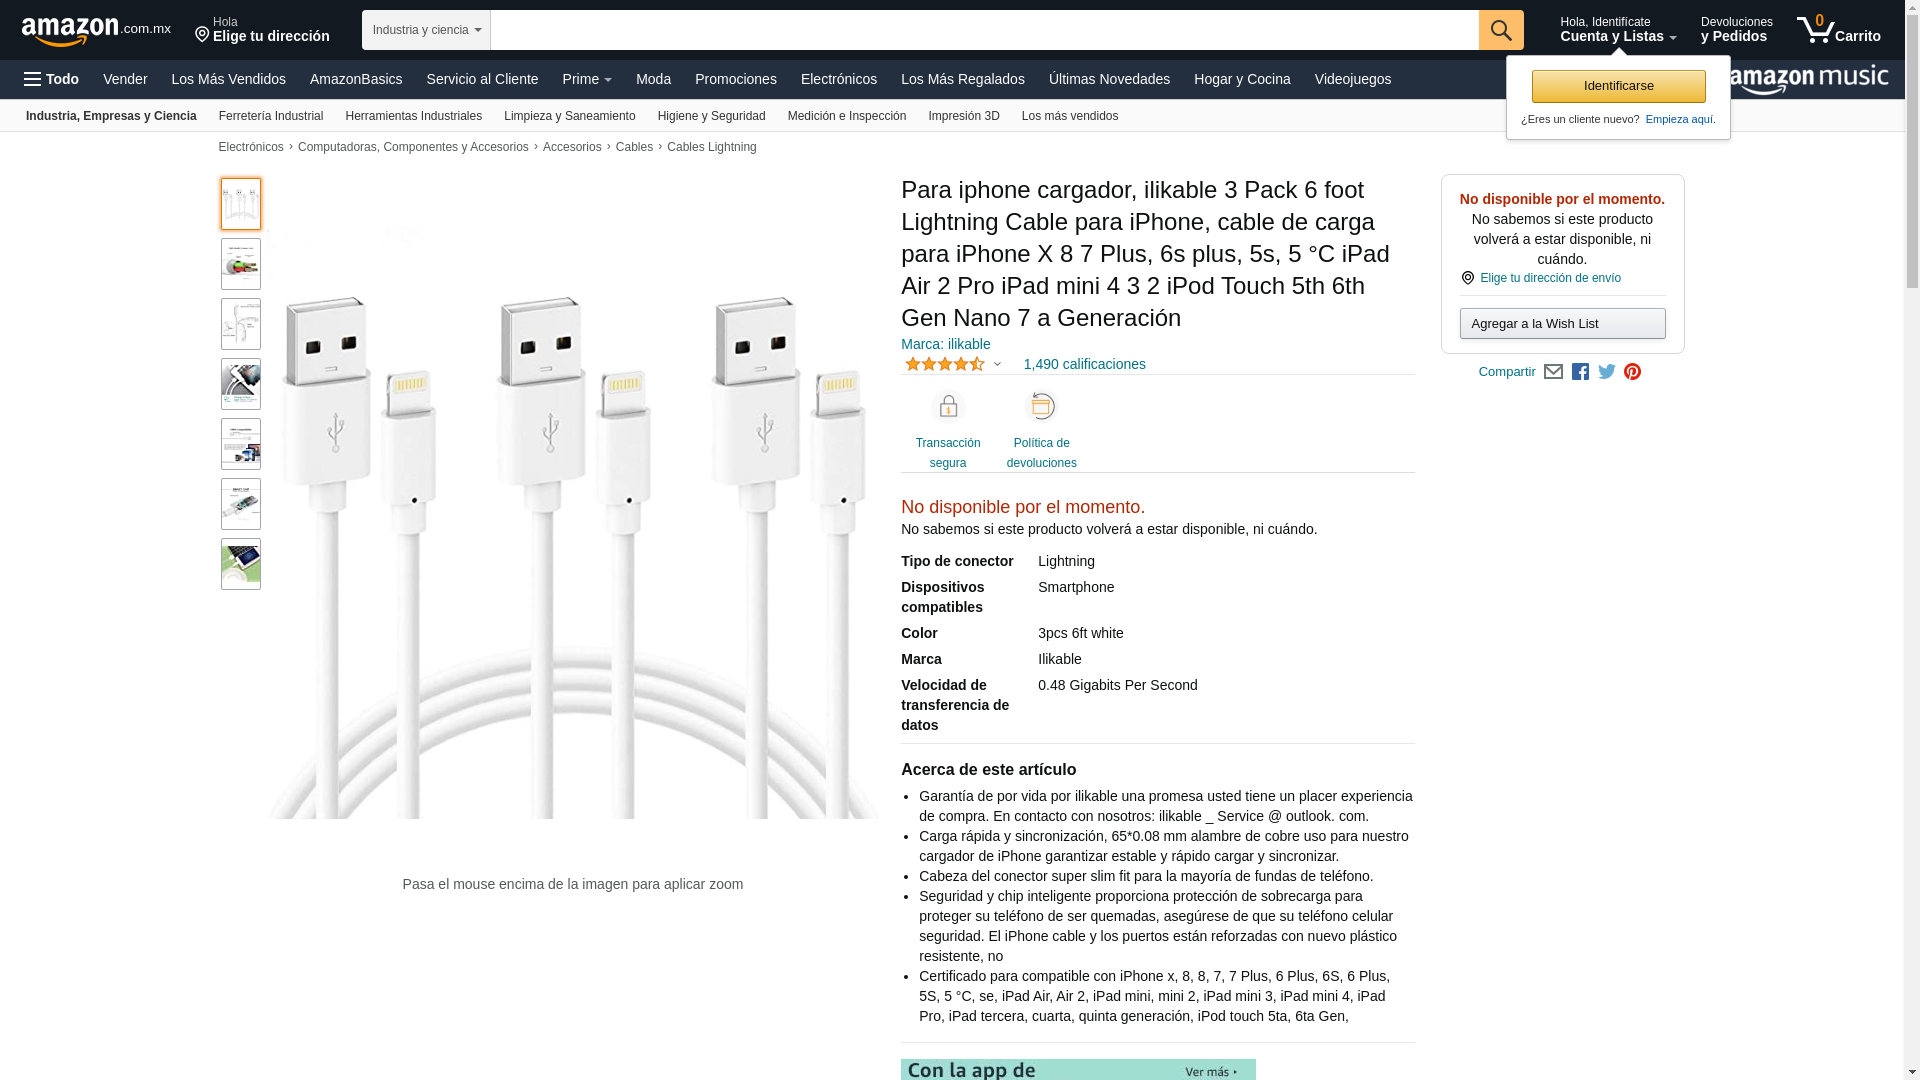Share product on Pinterest icon
The image size is (1920, 1080).
click(x=1633, y=372)
